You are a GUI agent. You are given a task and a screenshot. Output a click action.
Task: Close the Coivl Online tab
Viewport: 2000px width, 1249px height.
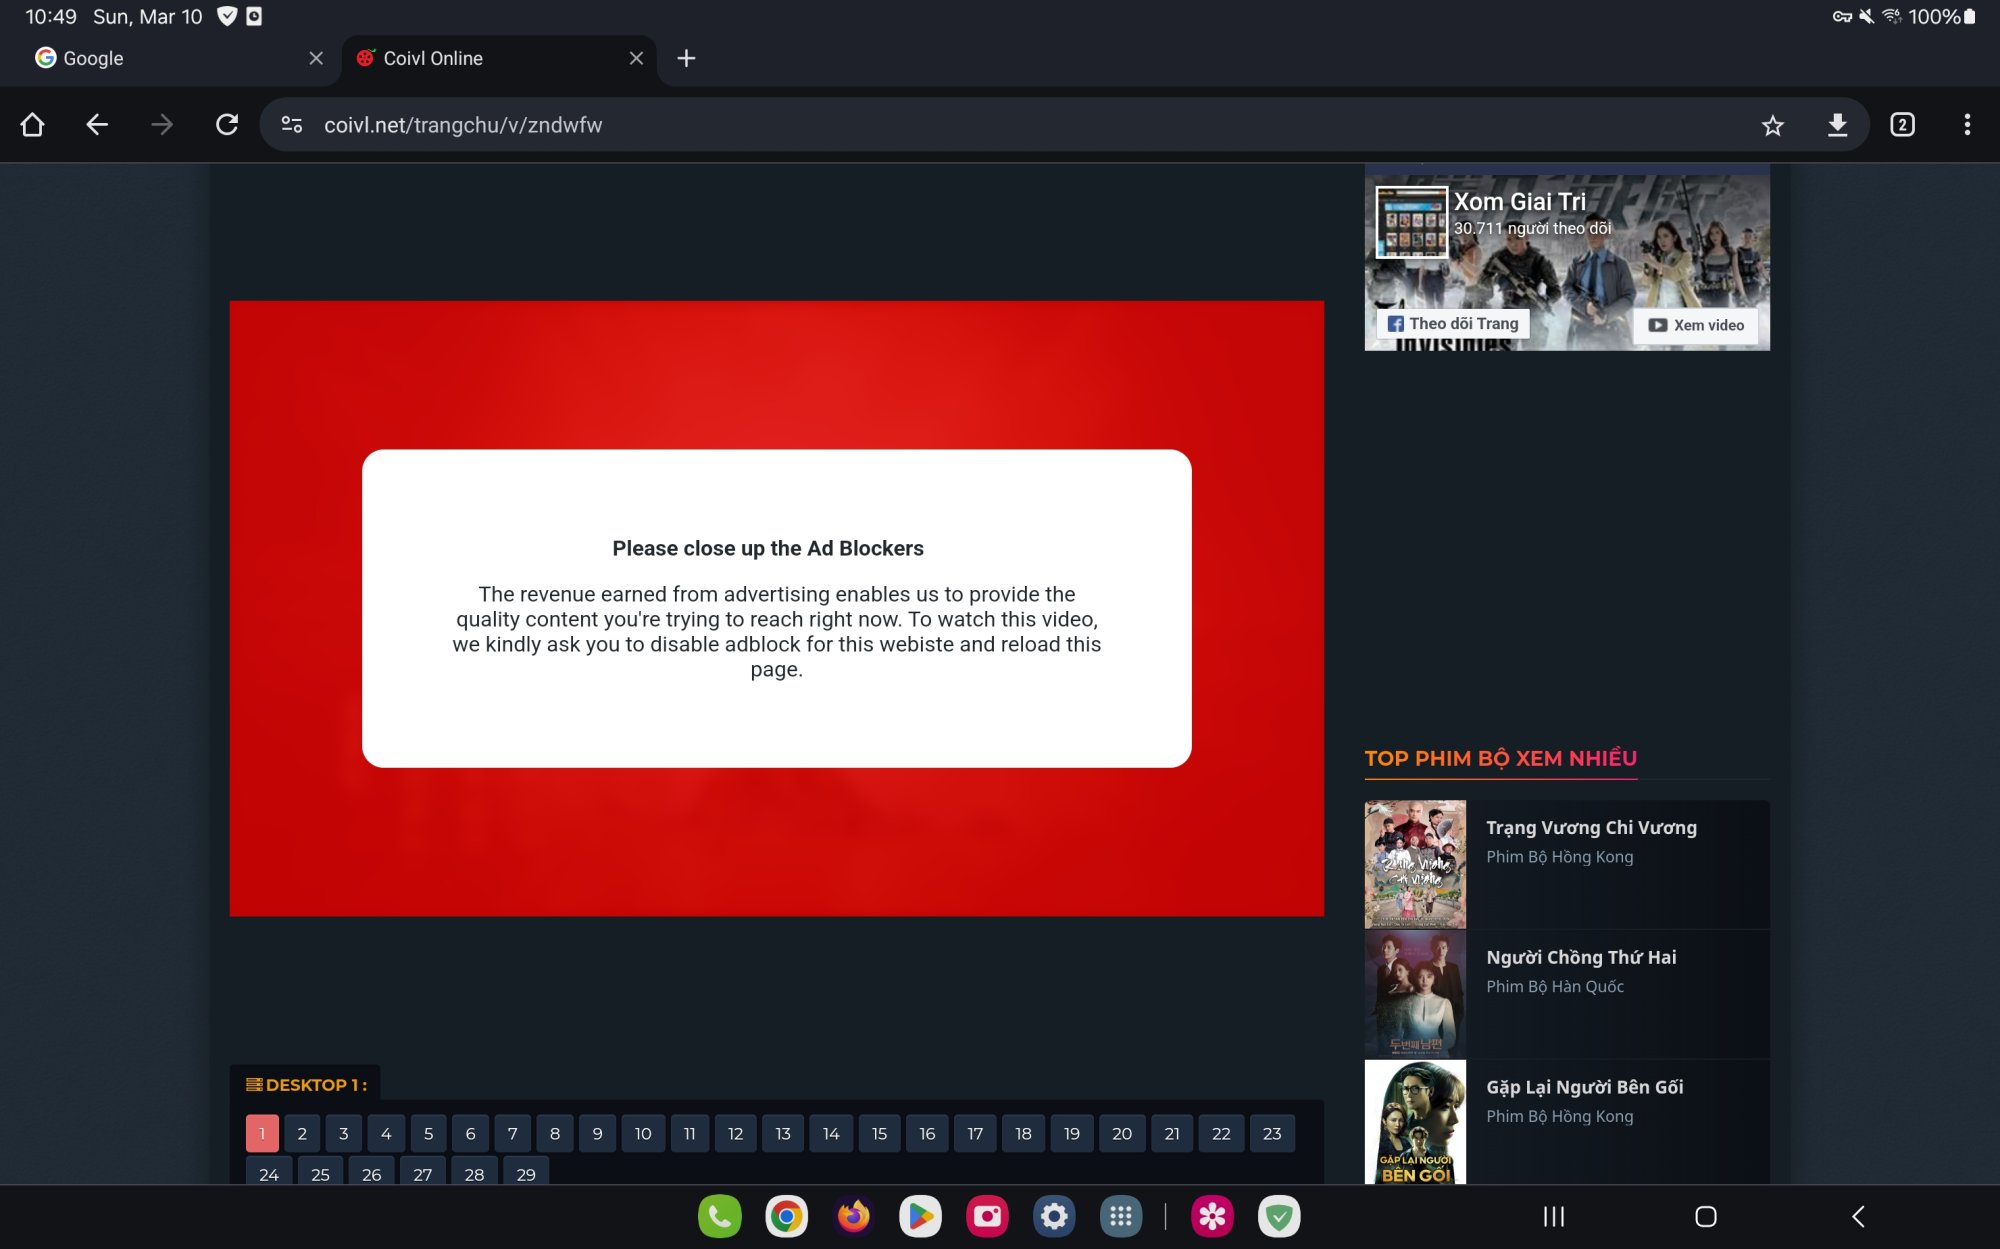tap(636, 59)
